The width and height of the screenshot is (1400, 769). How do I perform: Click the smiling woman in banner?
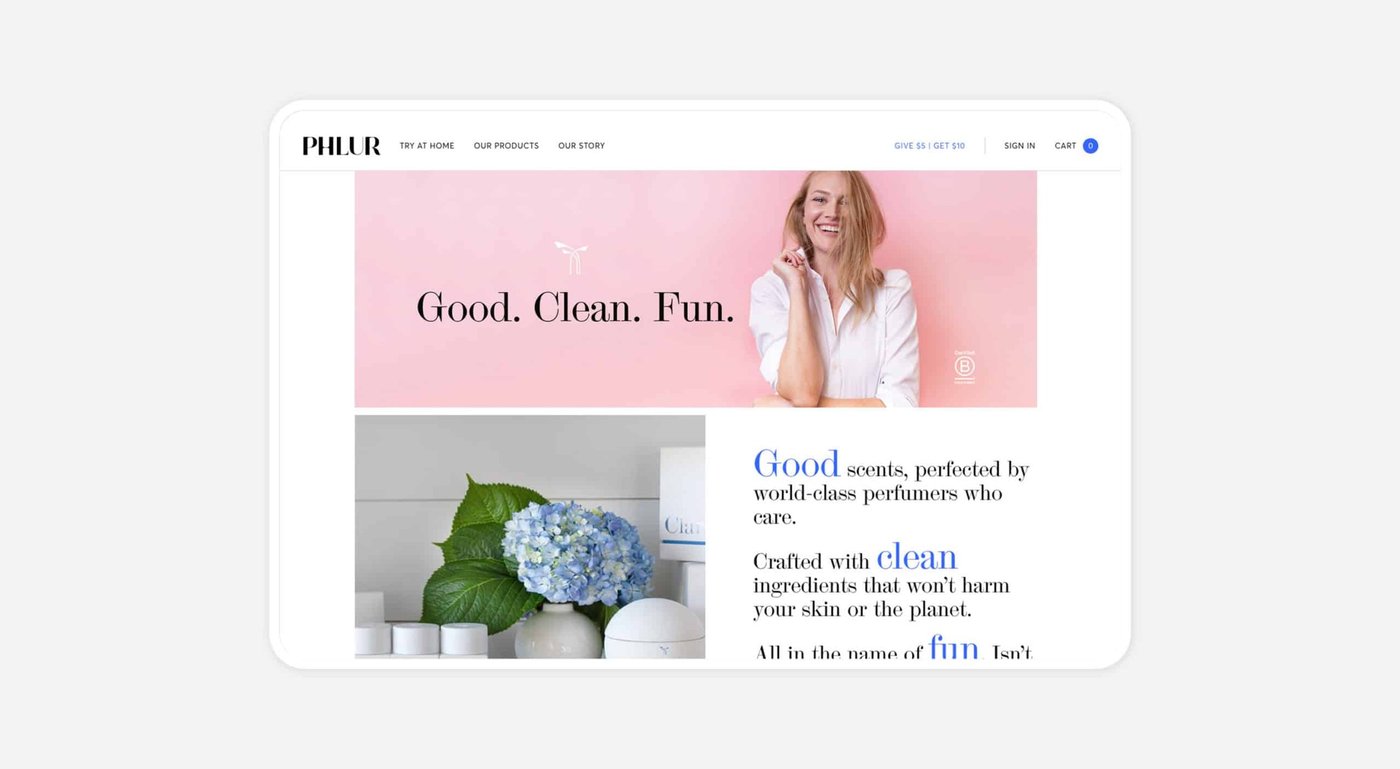tap(835, 289)
